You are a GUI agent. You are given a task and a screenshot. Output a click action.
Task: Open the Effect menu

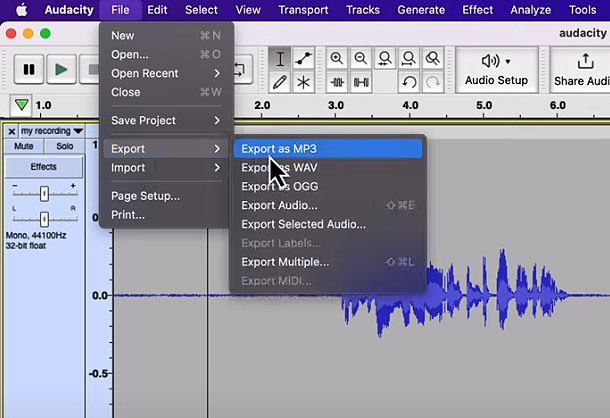[x=477, y=10]
